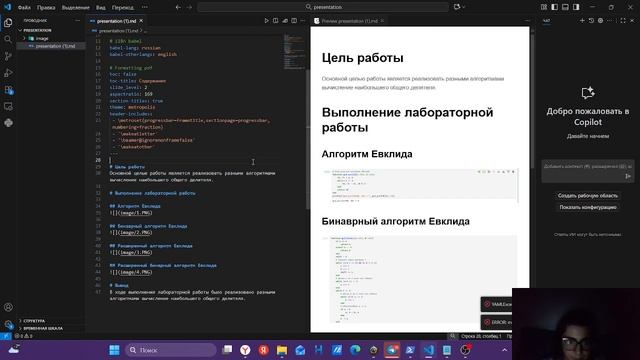Open the Файл menu
The width and height of the screenshot is (640, 360).
pos(24,7)
